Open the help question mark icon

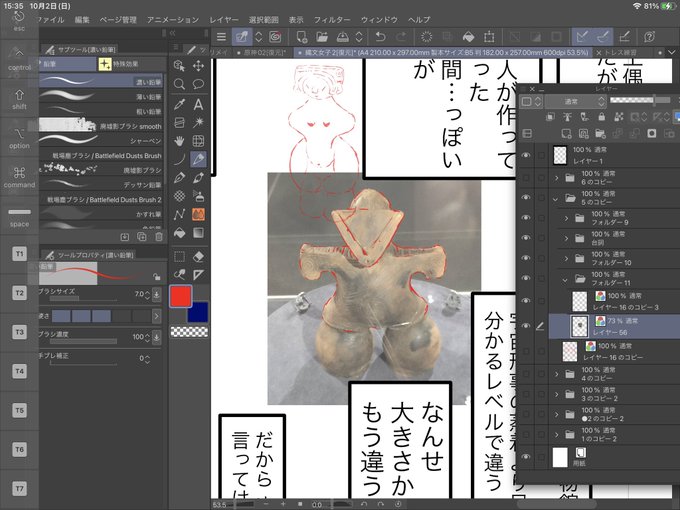pyautogui.click(x=649, y=37)
